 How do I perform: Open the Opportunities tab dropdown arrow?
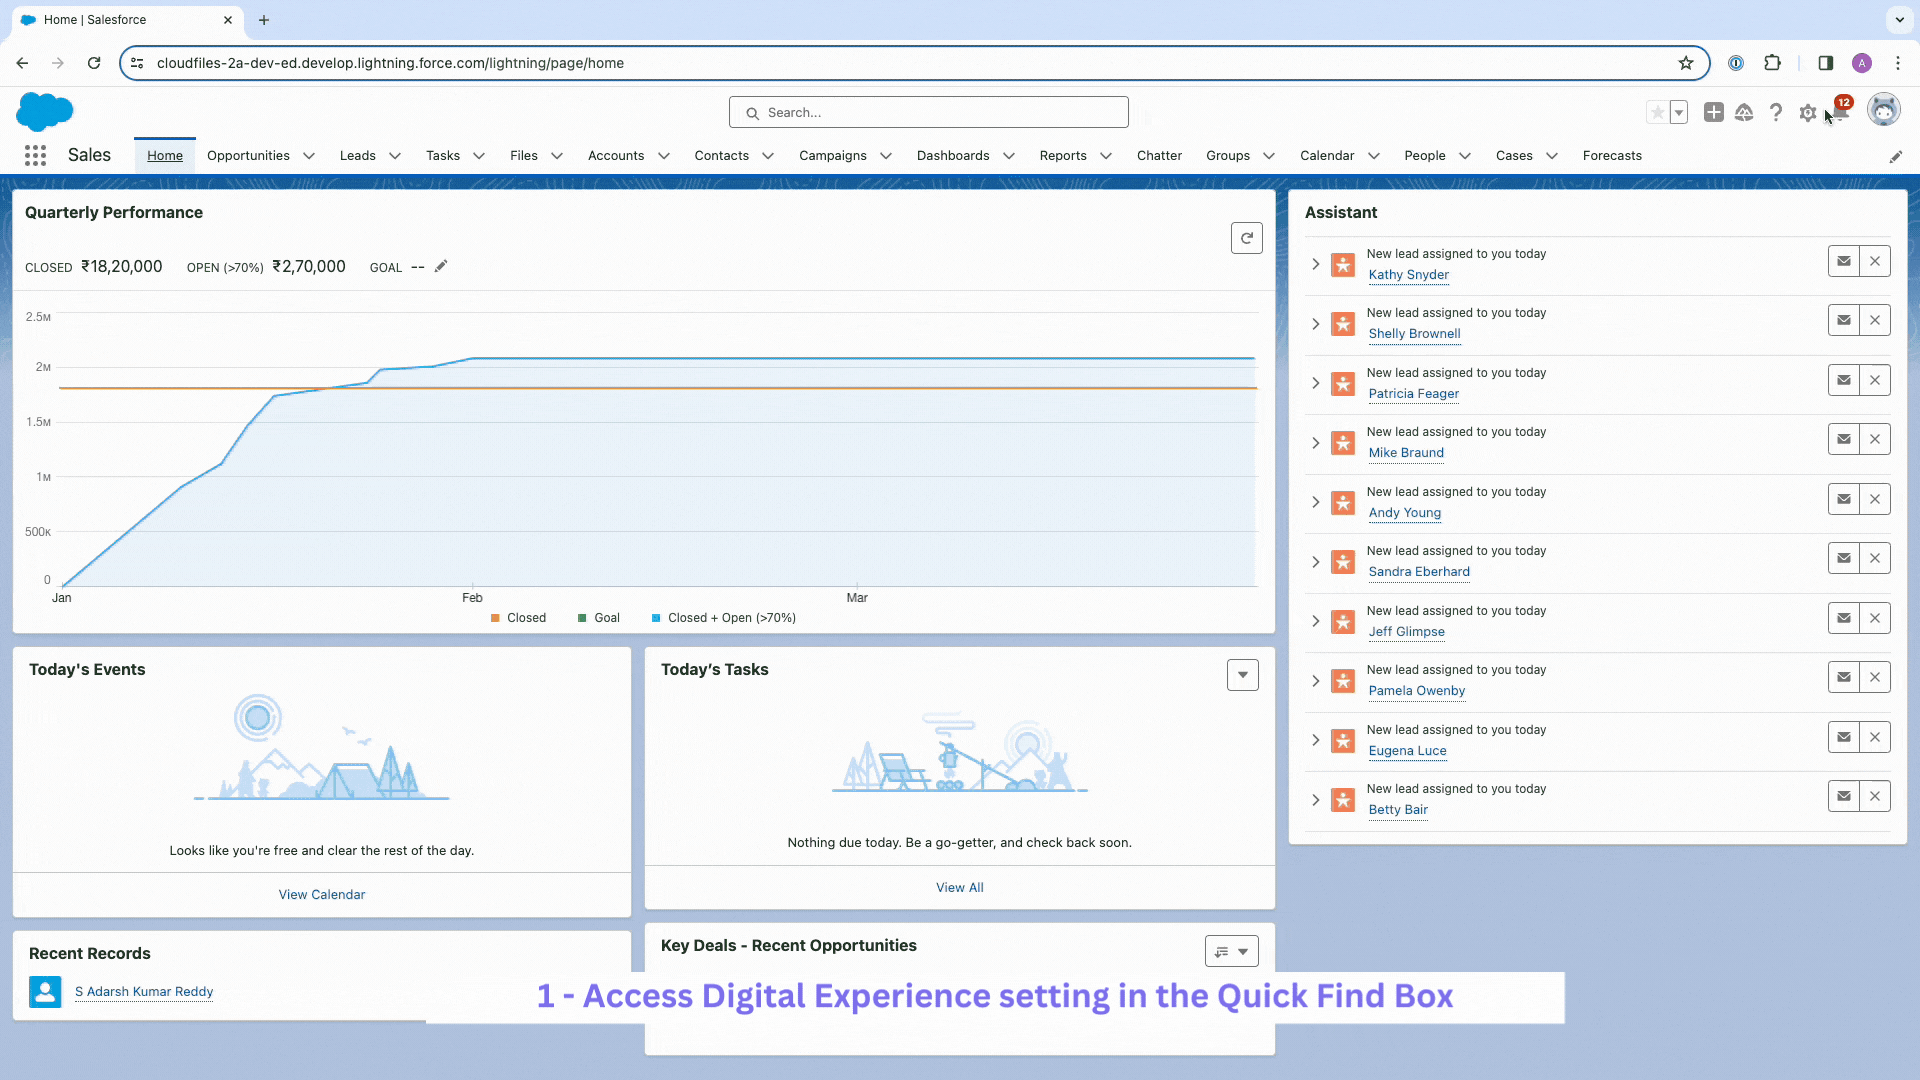309,156
